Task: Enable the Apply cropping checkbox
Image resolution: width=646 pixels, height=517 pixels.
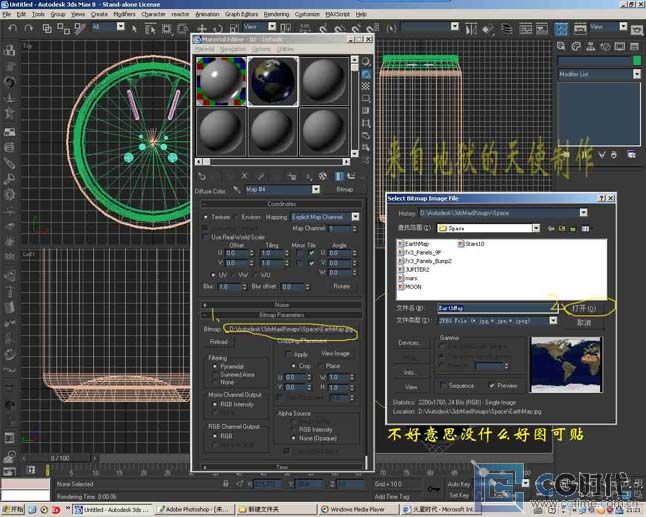Action: coord(288,354)
